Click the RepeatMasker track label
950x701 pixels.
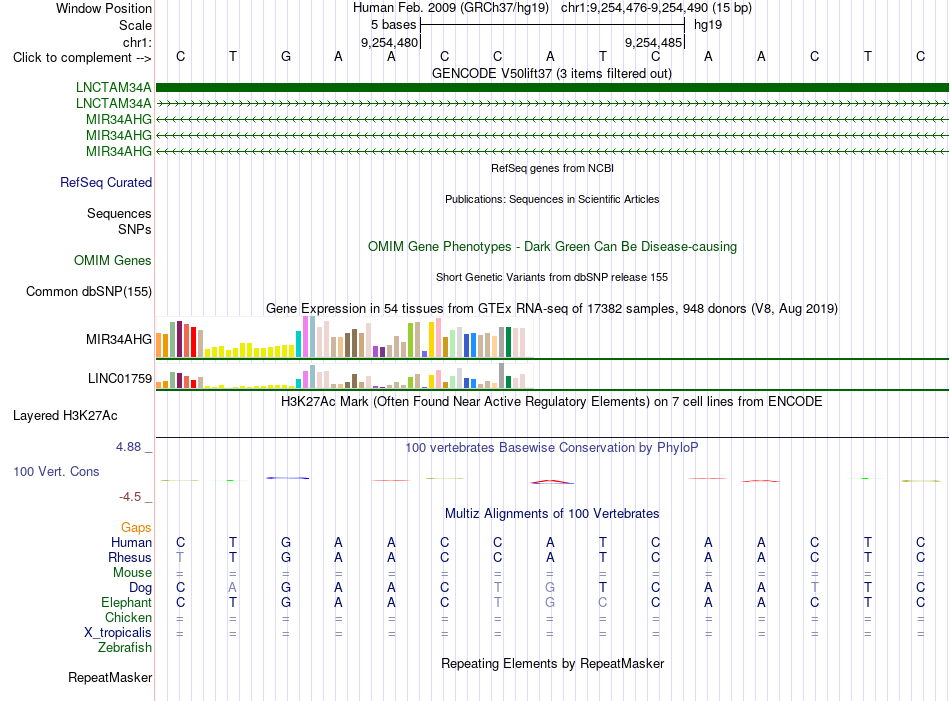(110, 677)
